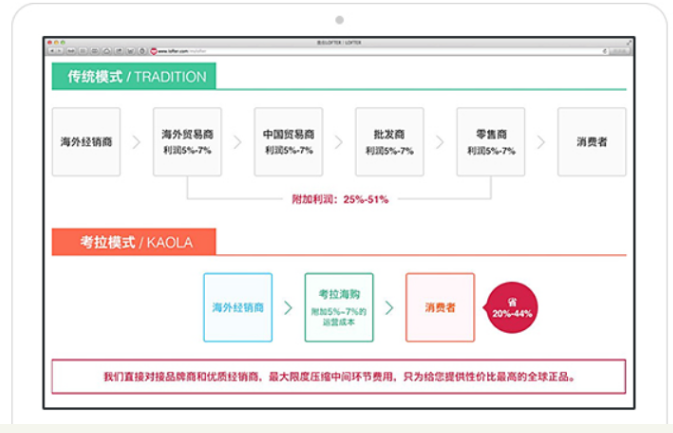The image size is (673, 433).
Task: Click the green 考拉海购 box
Action: pyautogui.click(x=339, y=307)
